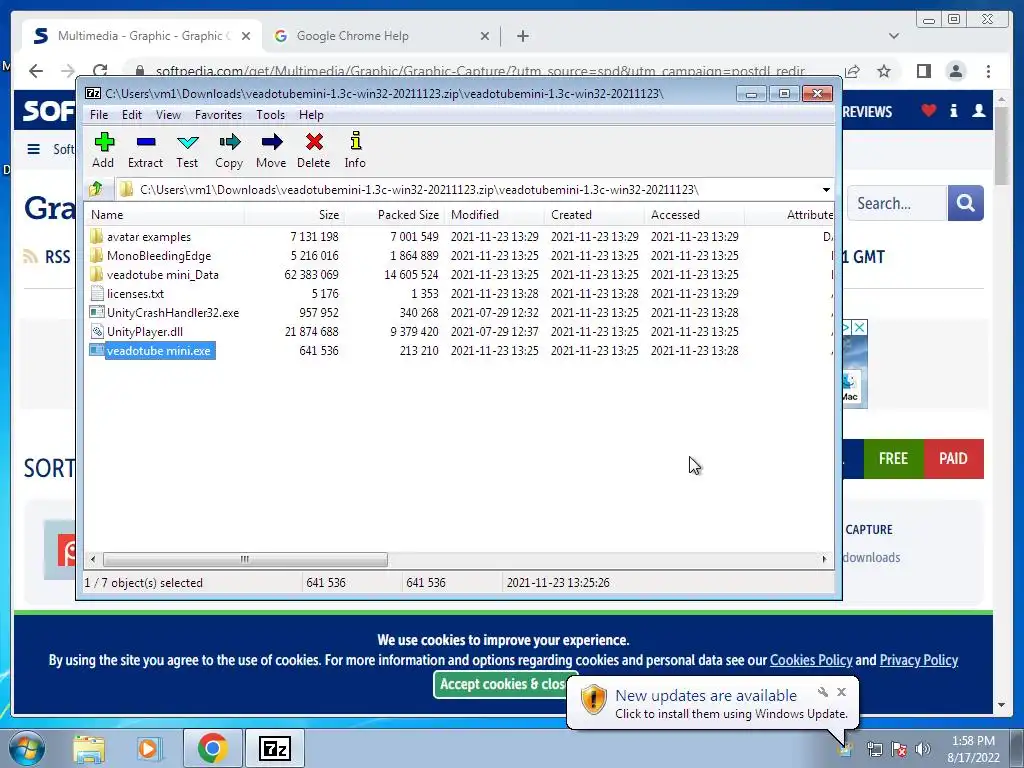Sort by Modified column header
This screenshot has width=1024, height=768.
tap(494, 215)
